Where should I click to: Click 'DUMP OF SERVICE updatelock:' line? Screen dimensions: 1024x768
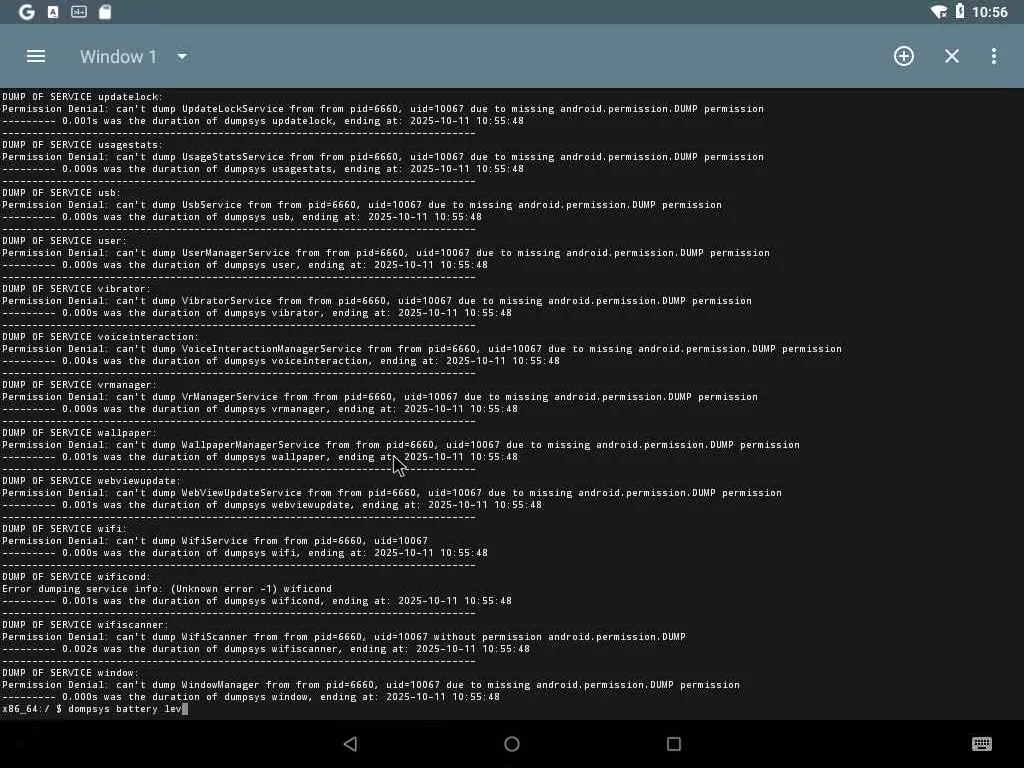[x=82, y=97]
